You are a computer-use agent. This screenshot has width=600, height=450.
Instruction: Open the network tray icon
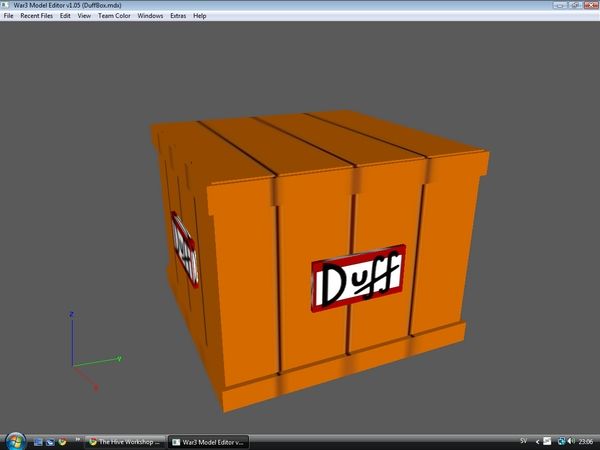pyautogui.click(x=561, y=442)
